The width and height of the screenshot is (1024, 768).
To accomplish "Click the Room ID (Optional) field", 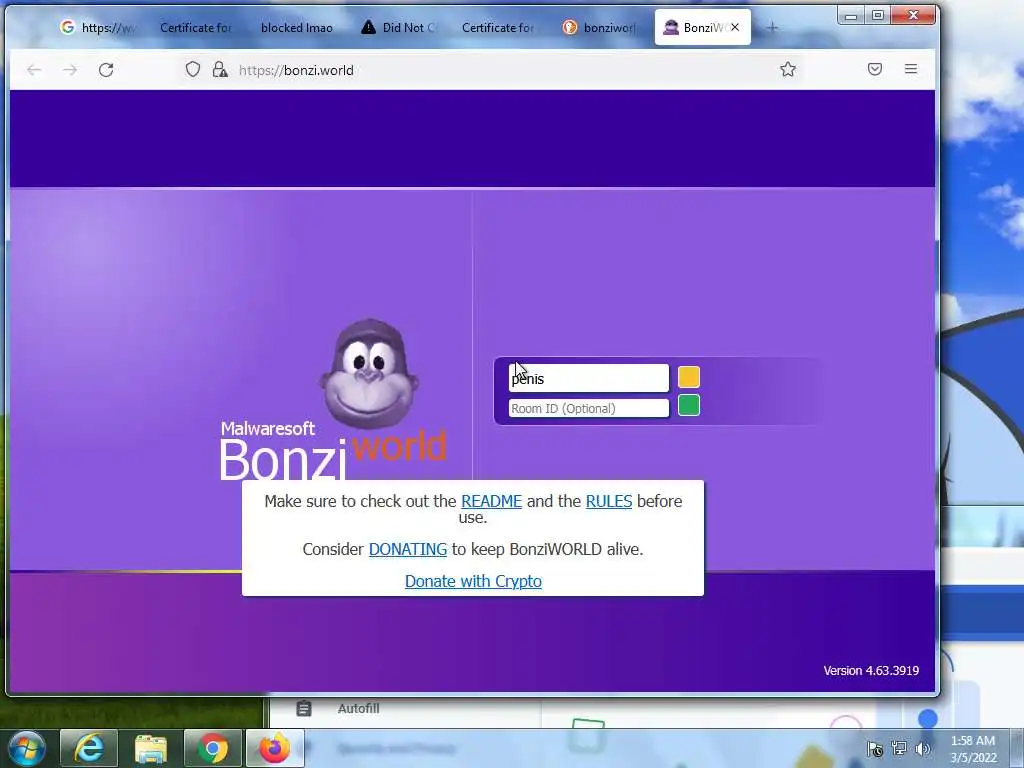I will click(x=588, y=408).
